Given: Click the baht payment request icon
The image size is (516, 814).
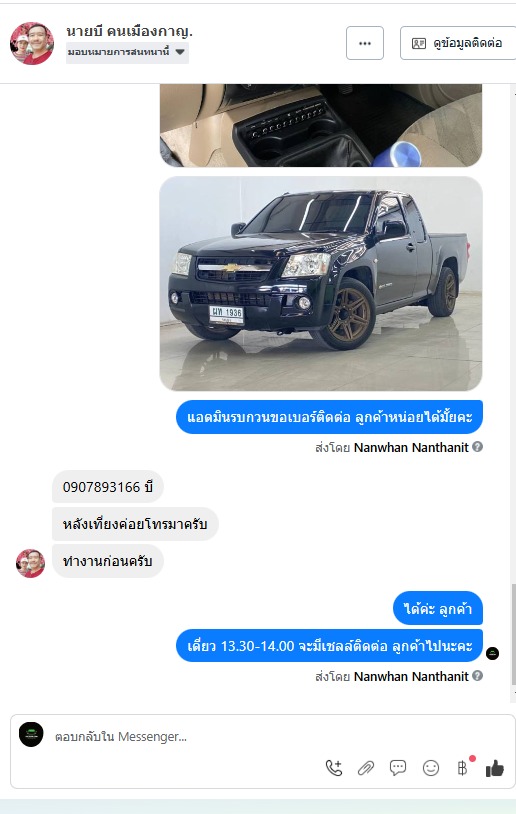Looking at the screenshot, I should tap(463, 767).
